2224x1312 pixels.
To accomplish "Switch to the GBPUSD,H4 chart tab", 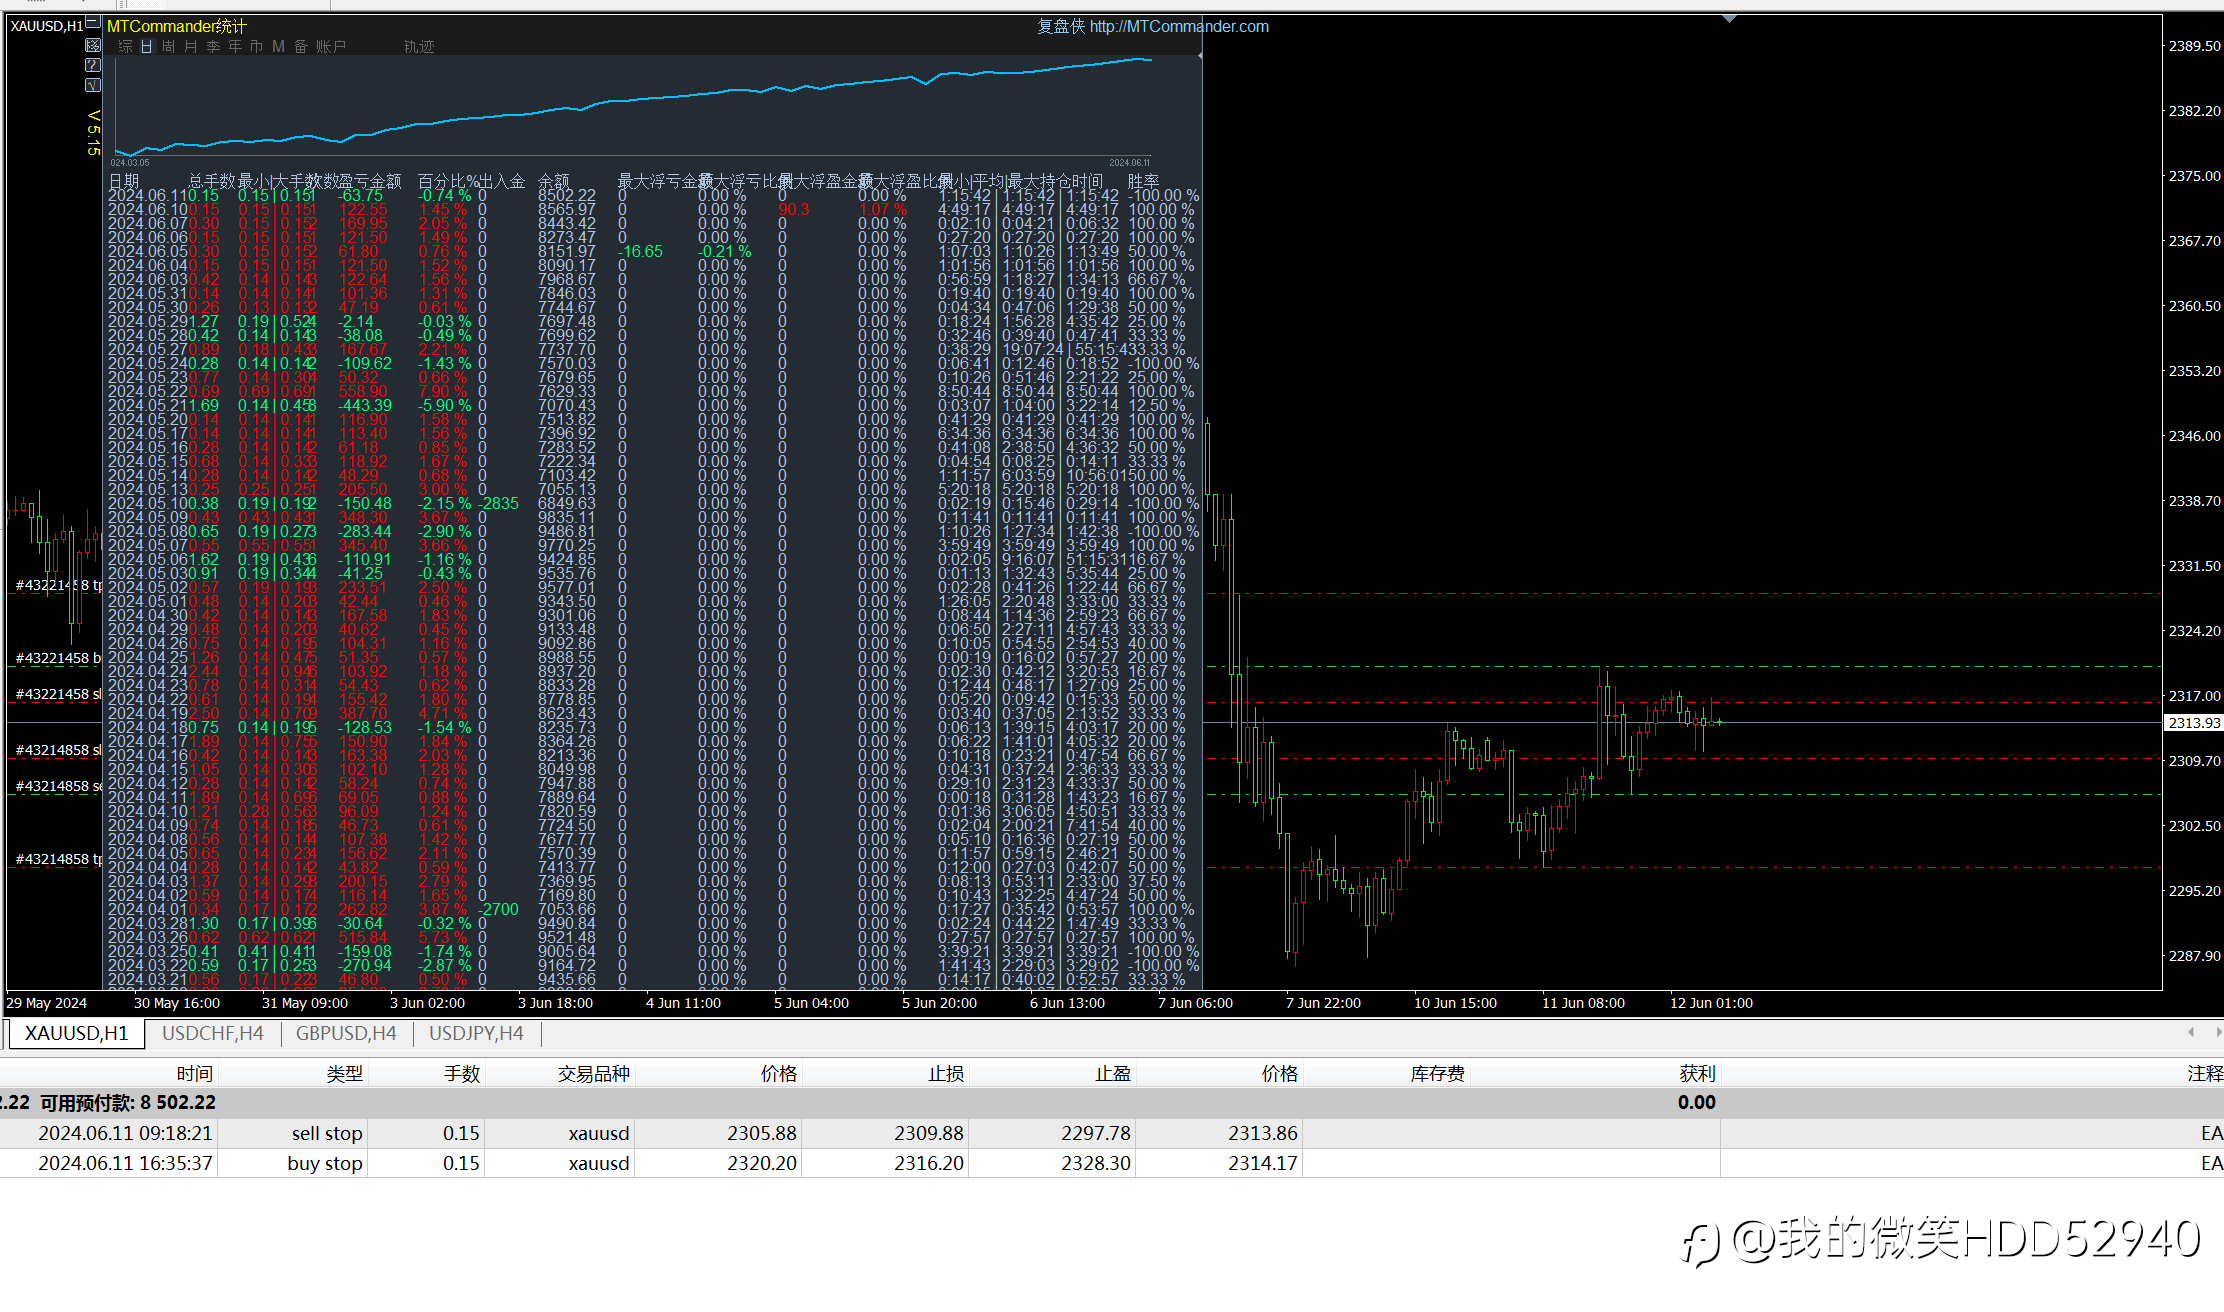I will click(x=346, y=1033).
